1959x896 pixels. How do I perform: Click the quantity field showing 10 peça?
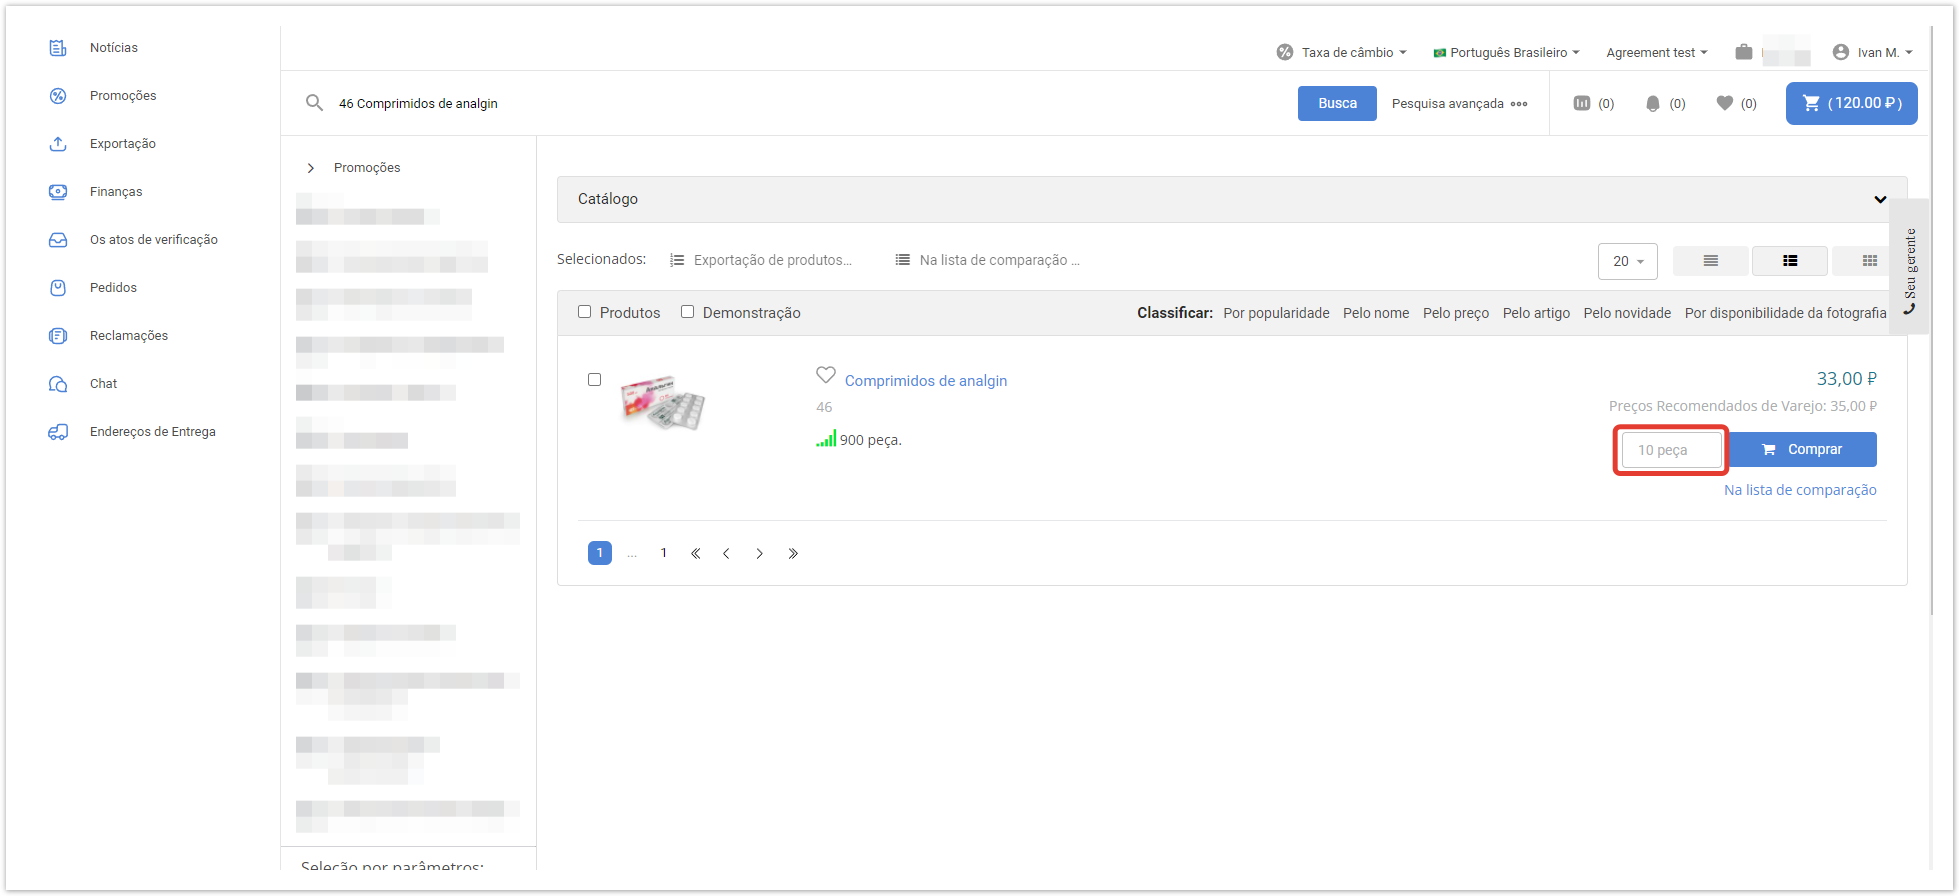click(1671, 450)
